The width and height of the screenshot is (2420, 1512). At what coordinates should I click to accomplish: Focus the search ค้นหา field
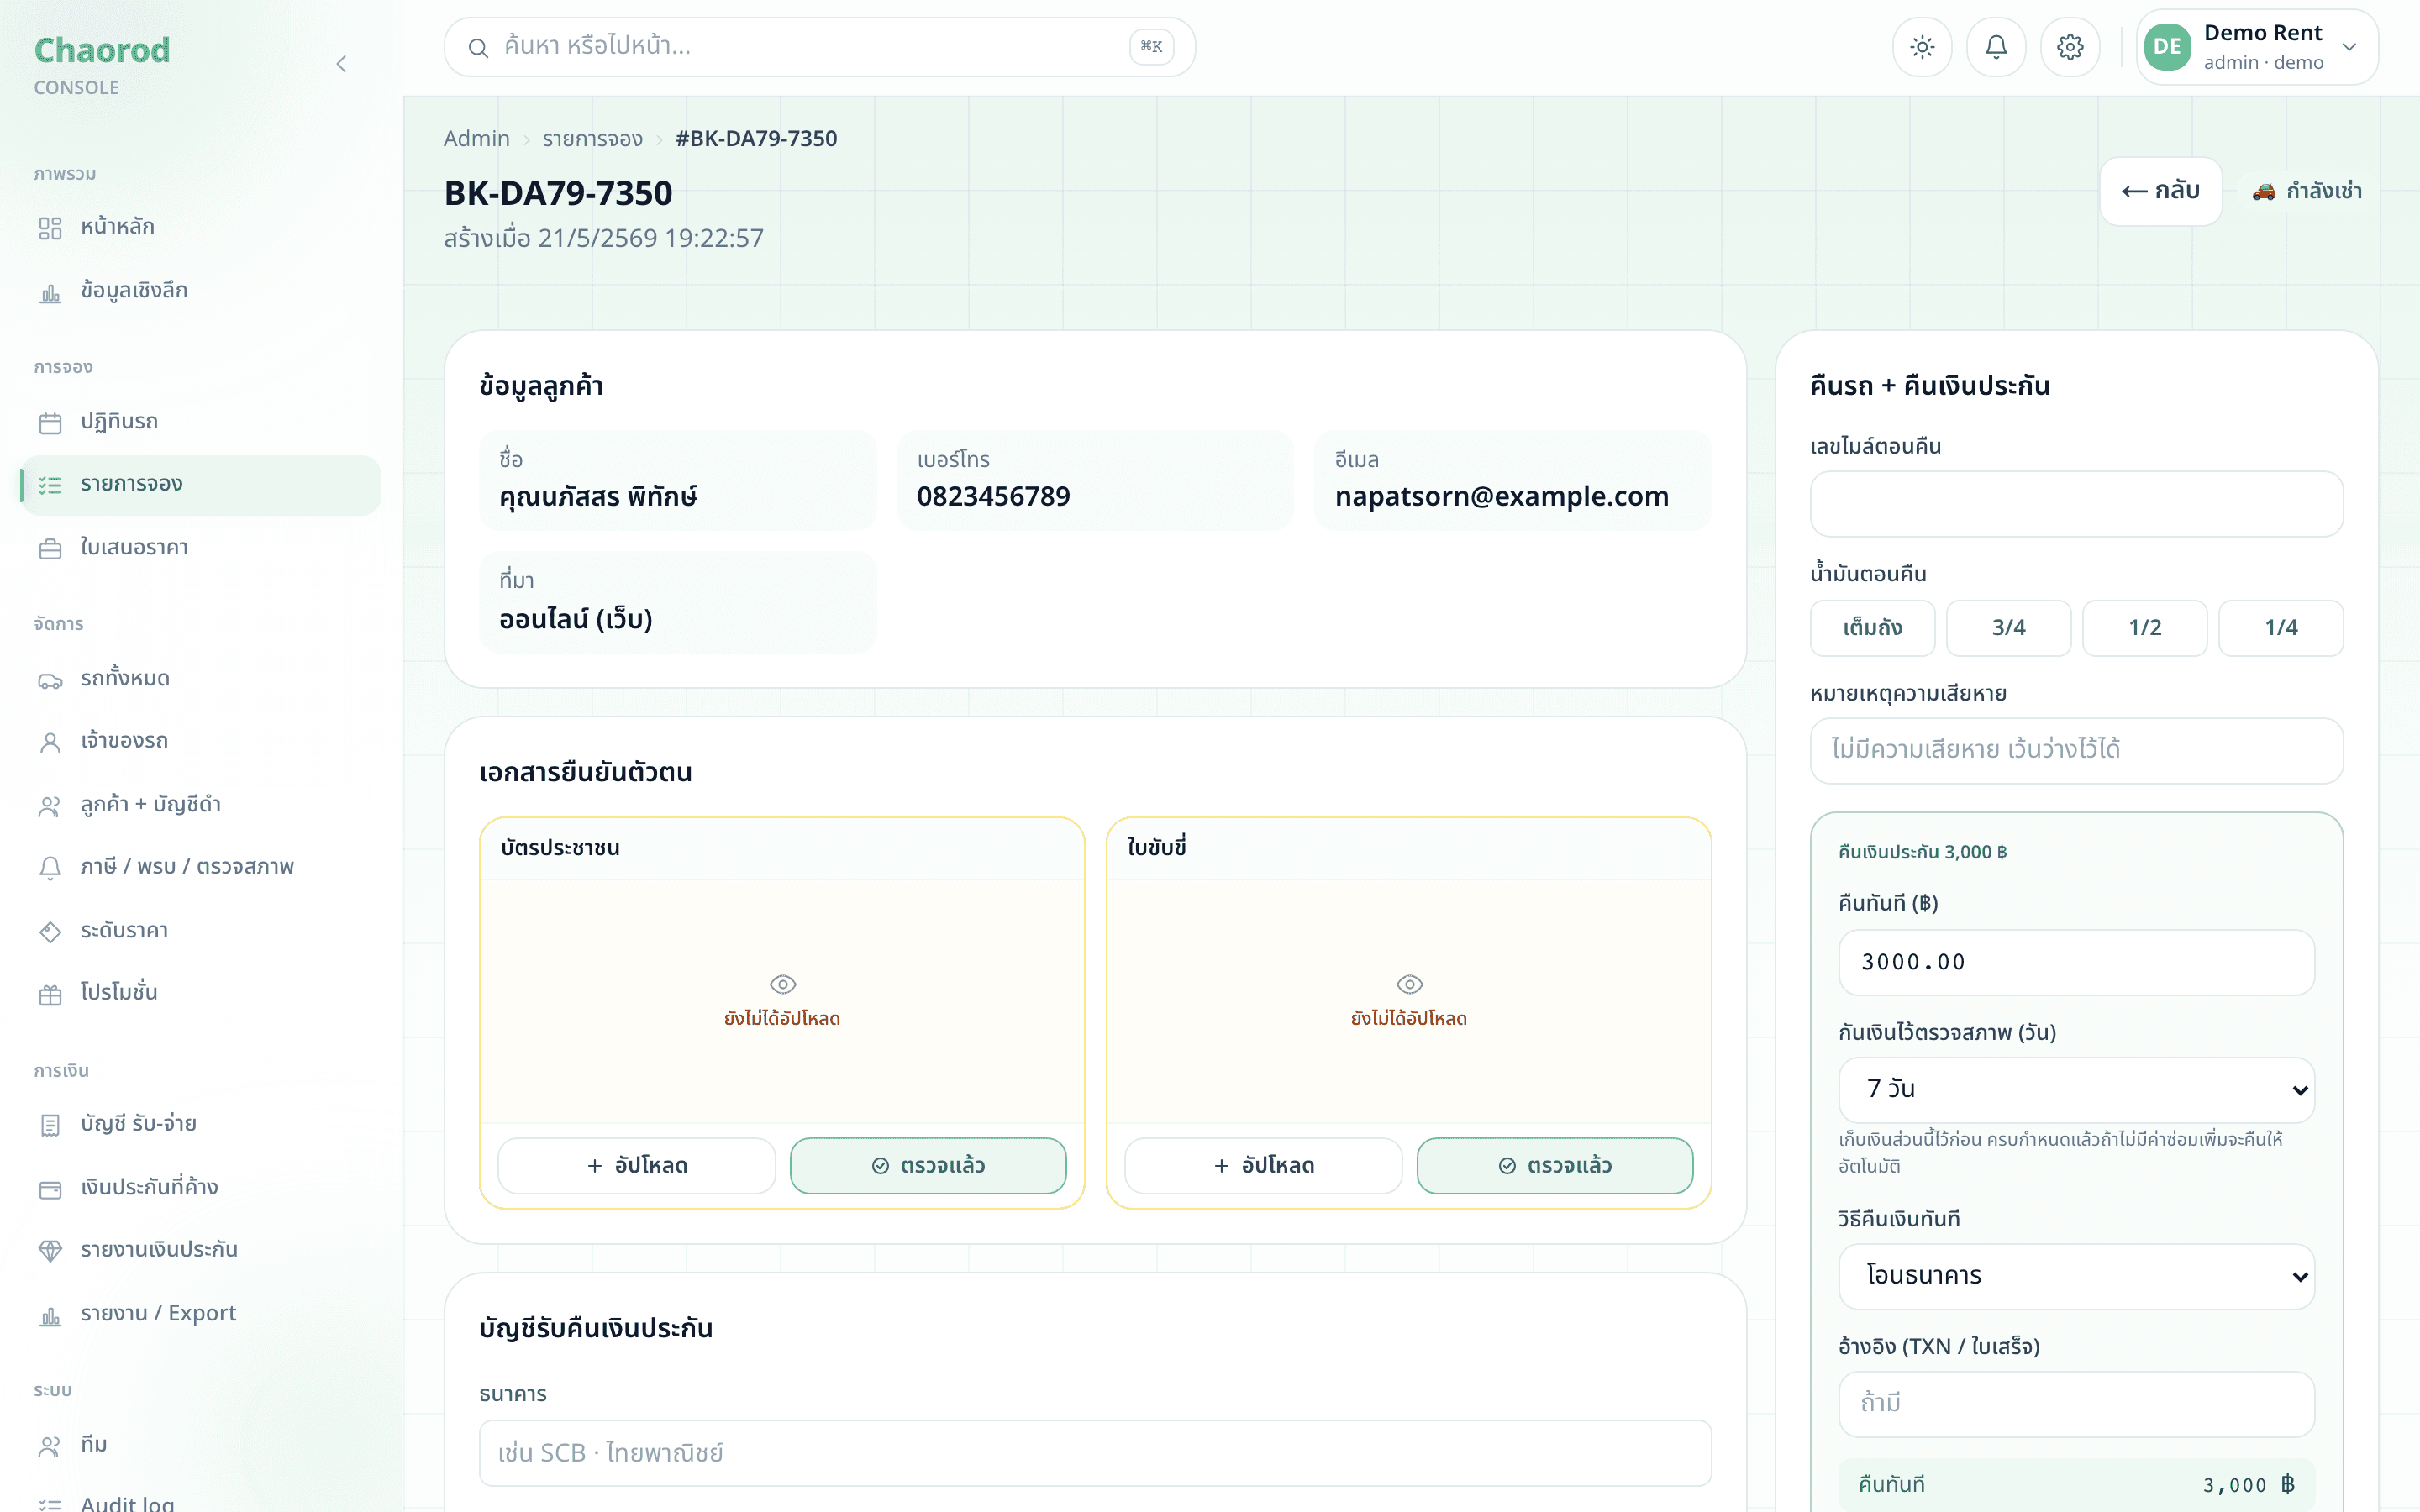pyautogui.click(x=819, y=47)
